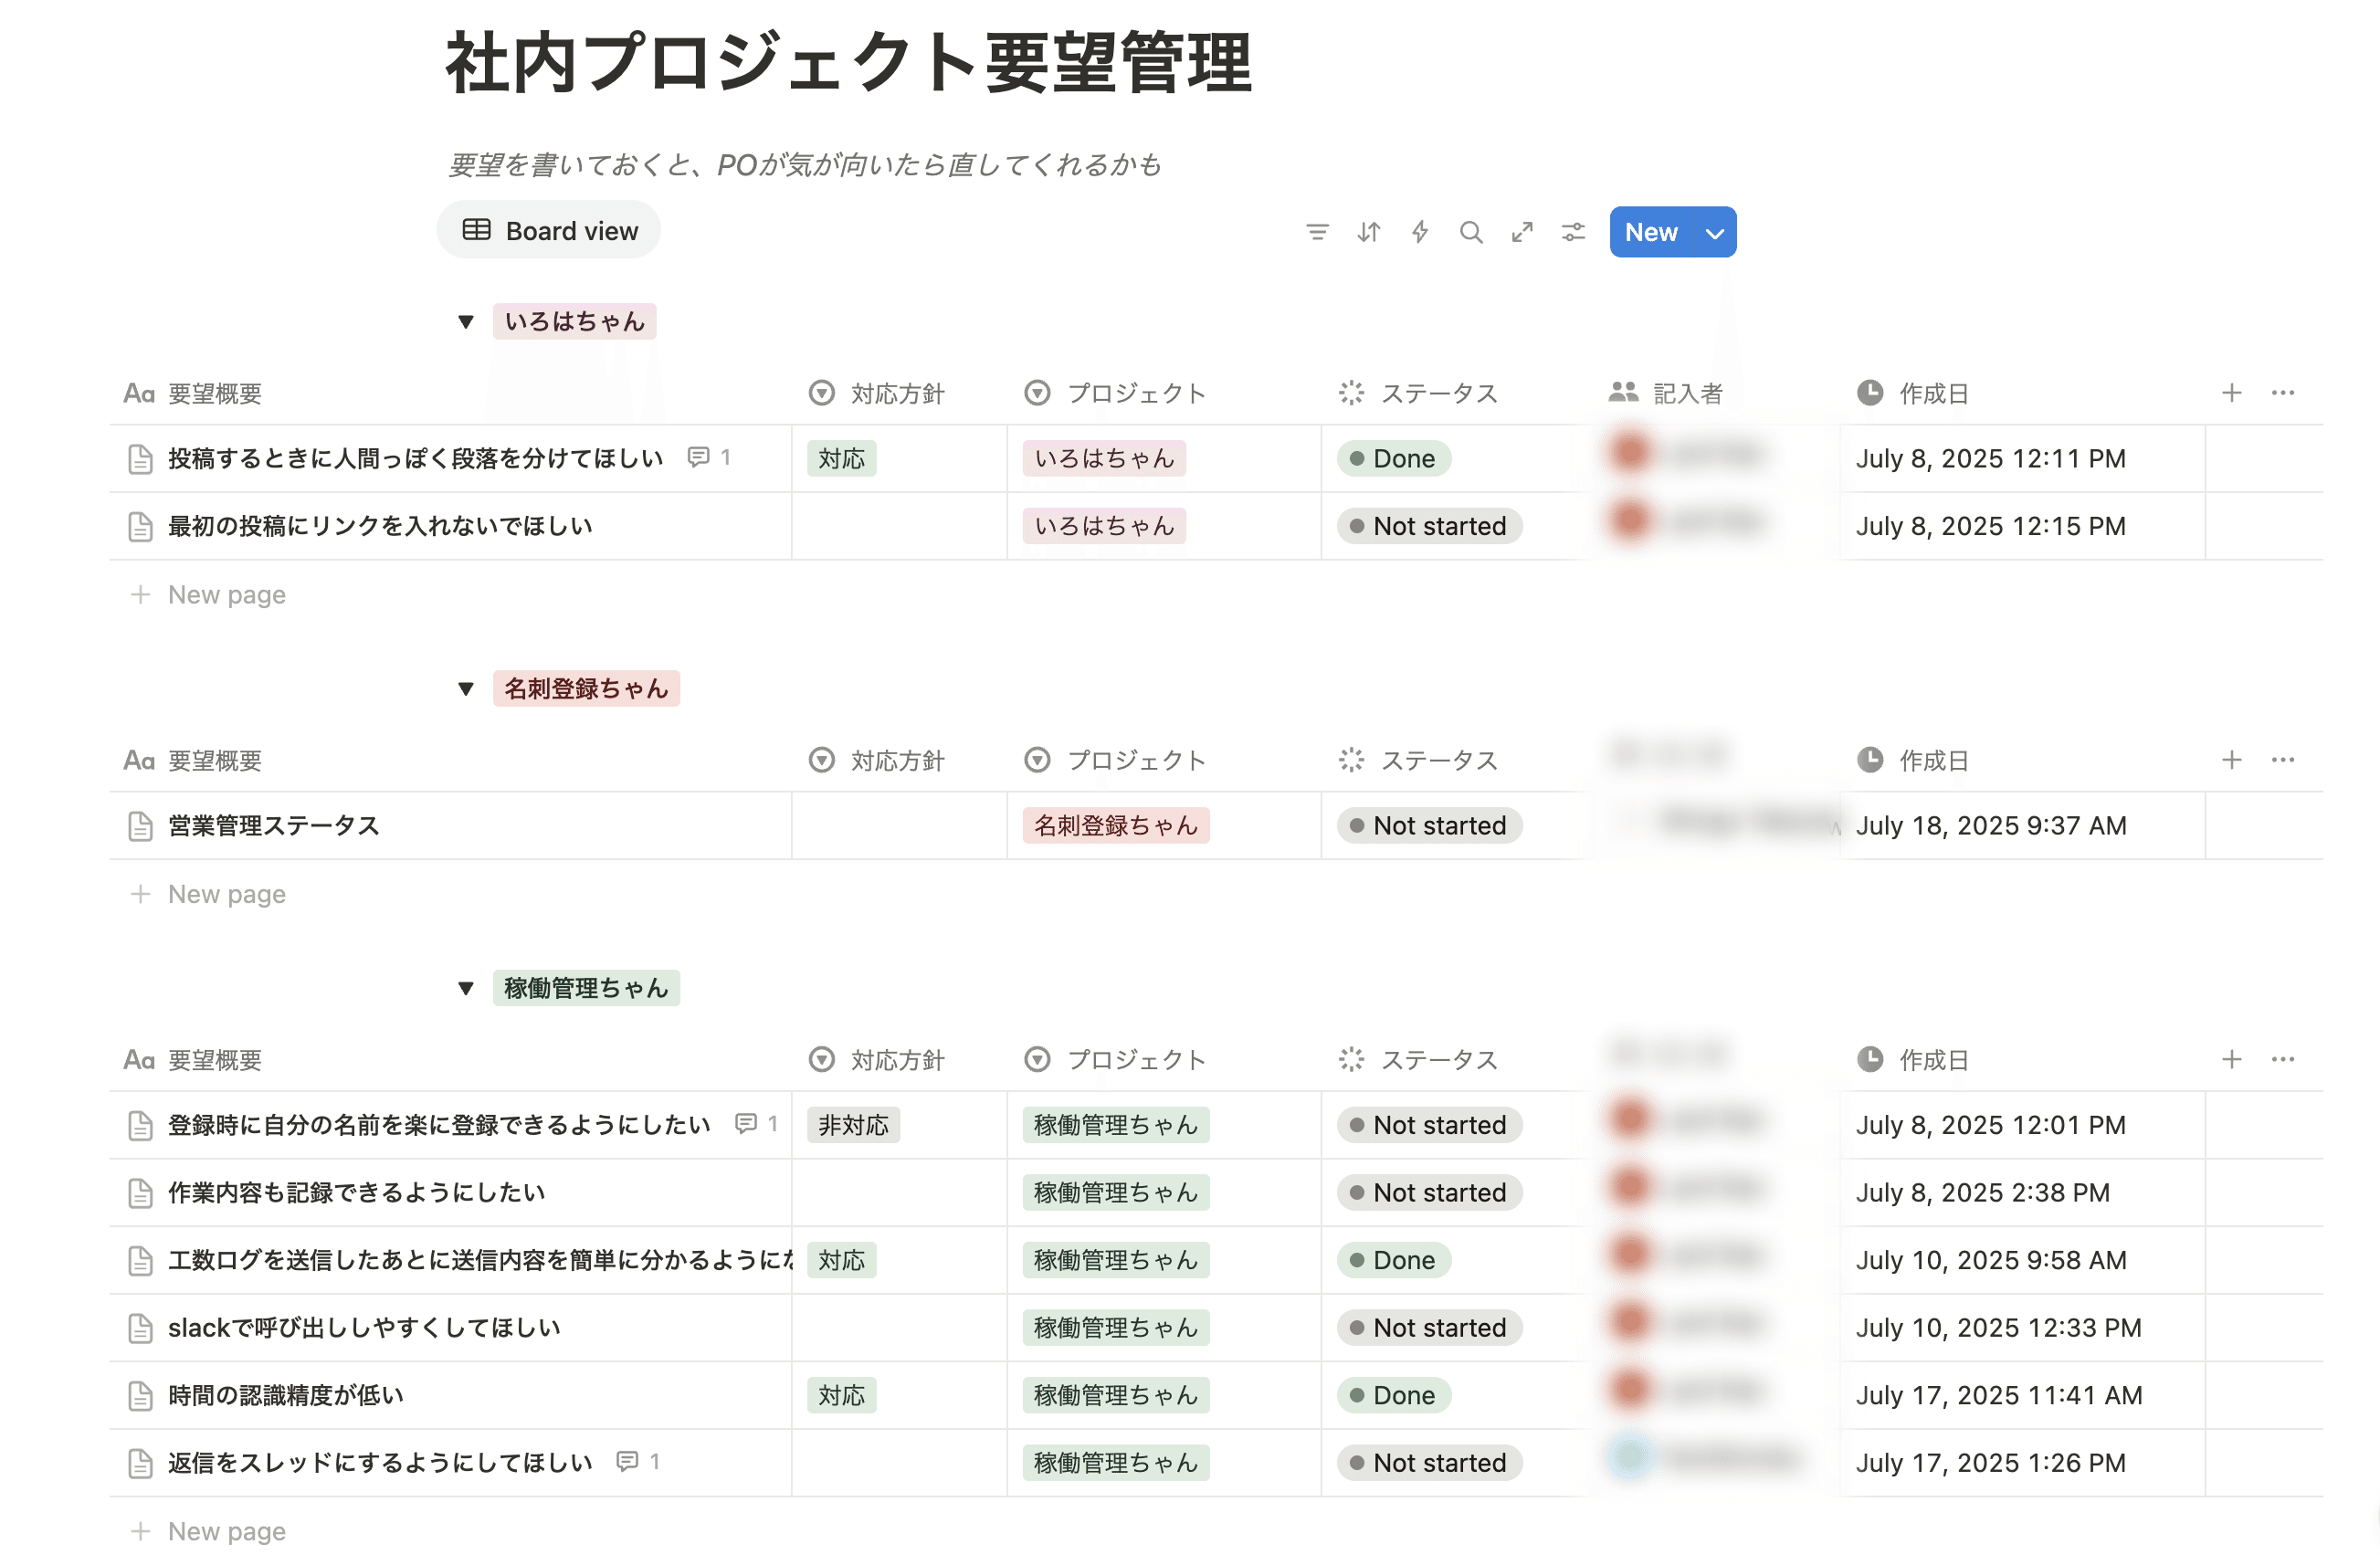Add a property in the いろはちゃん table
The height and width of the screenshot is (1565, 2380).
(2231, 393)
